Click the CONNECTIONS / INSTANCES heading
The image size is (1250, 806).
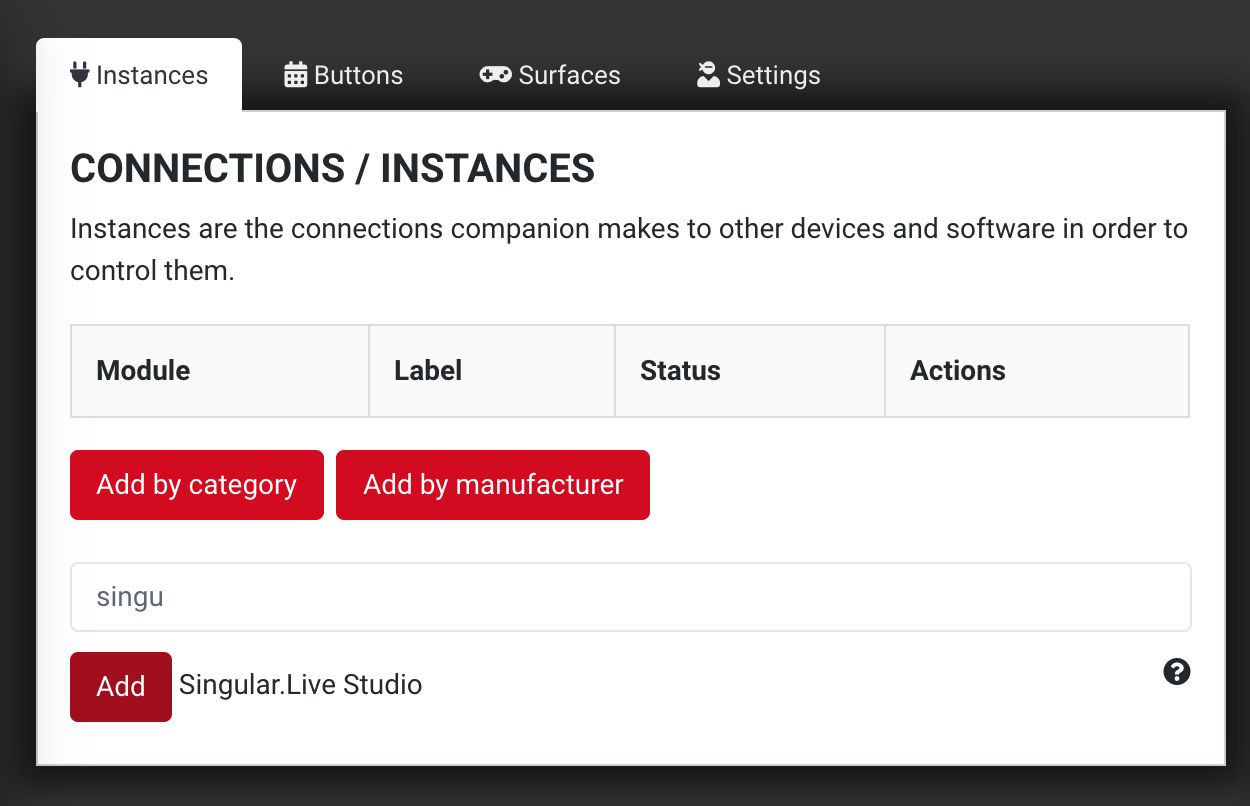point(331,168)
